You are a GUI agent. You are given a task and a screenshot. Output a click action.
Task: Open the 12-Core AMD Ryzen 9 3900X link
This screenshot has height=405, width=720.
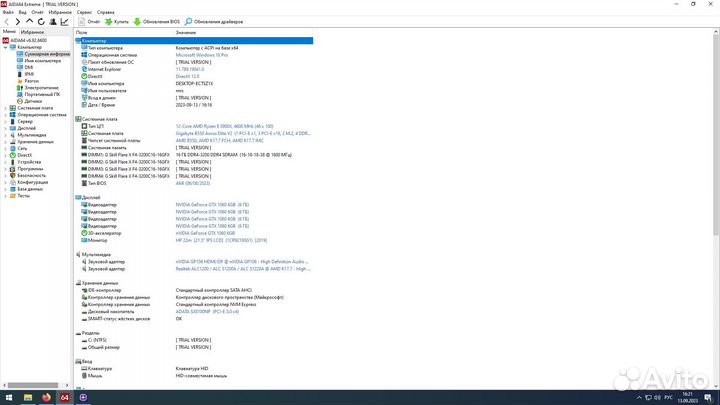[x=224, y=126]
